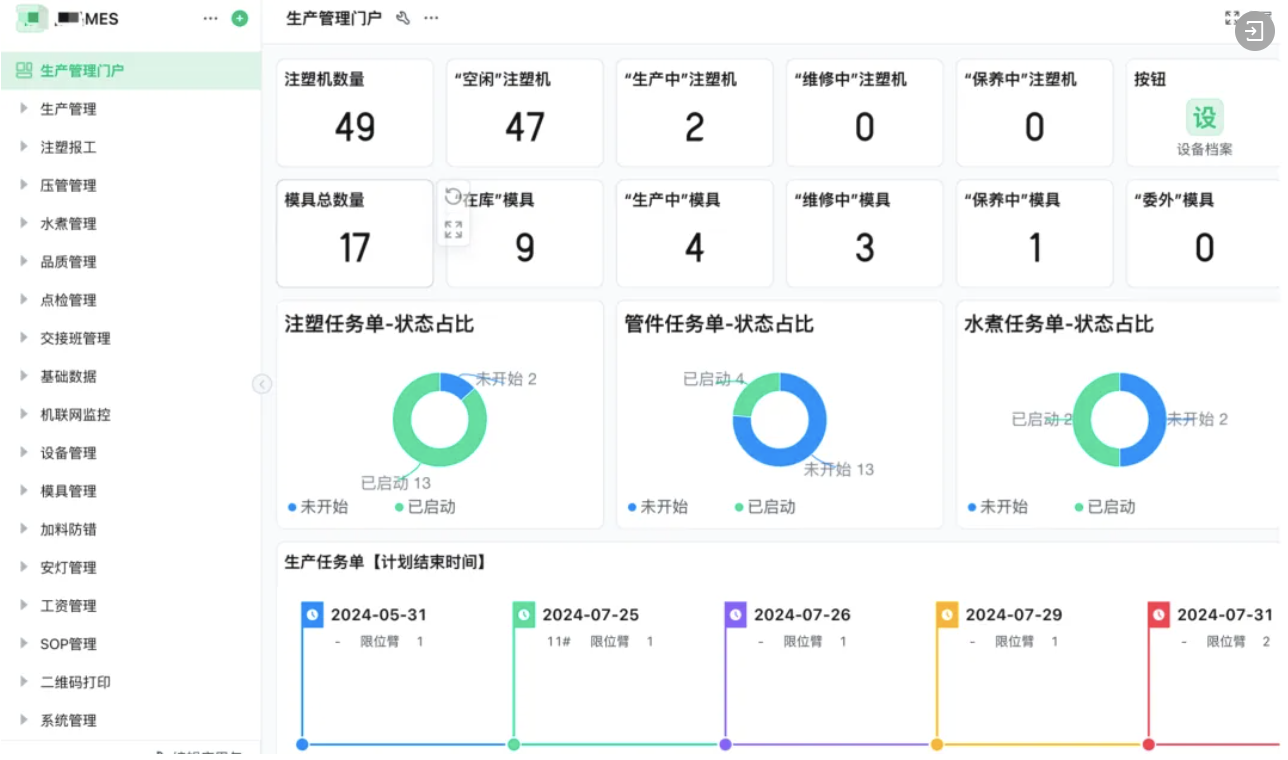Click the blue clock icon for 2024-05-31
The height and width of the screenshot is (760, 1288).
[x=313, y=615]
